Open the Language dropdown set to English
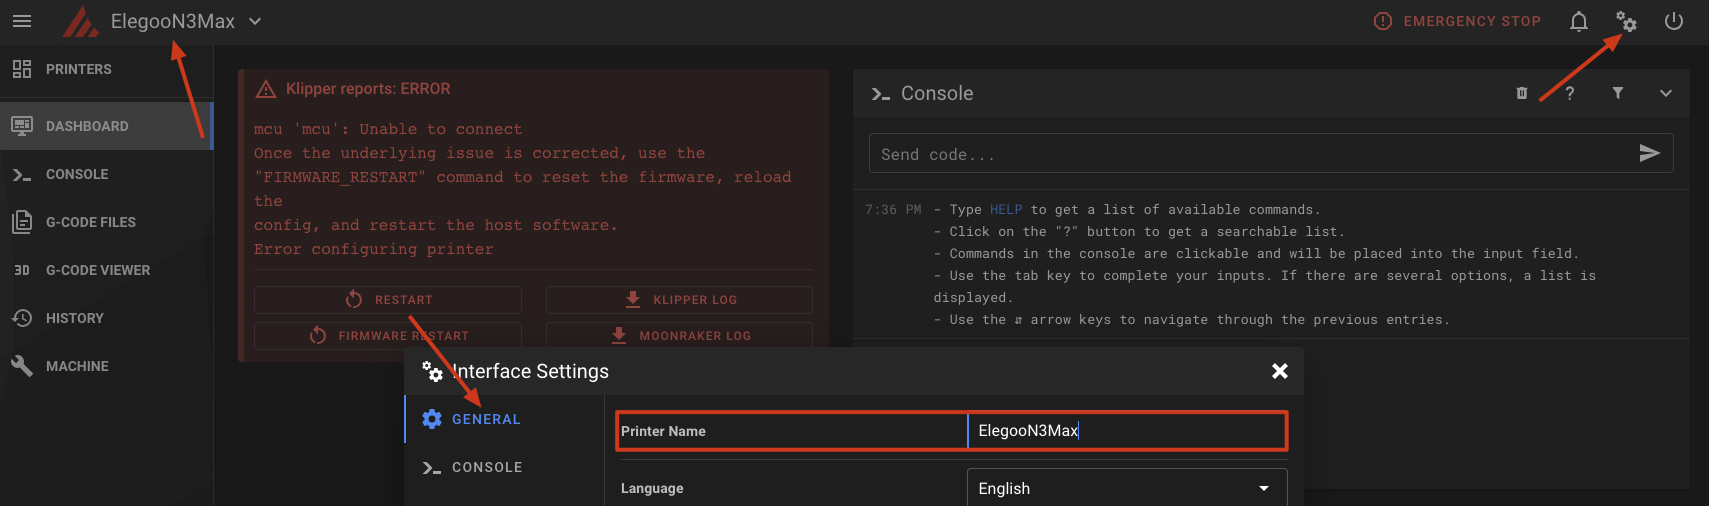 (x=1126, y=488)
